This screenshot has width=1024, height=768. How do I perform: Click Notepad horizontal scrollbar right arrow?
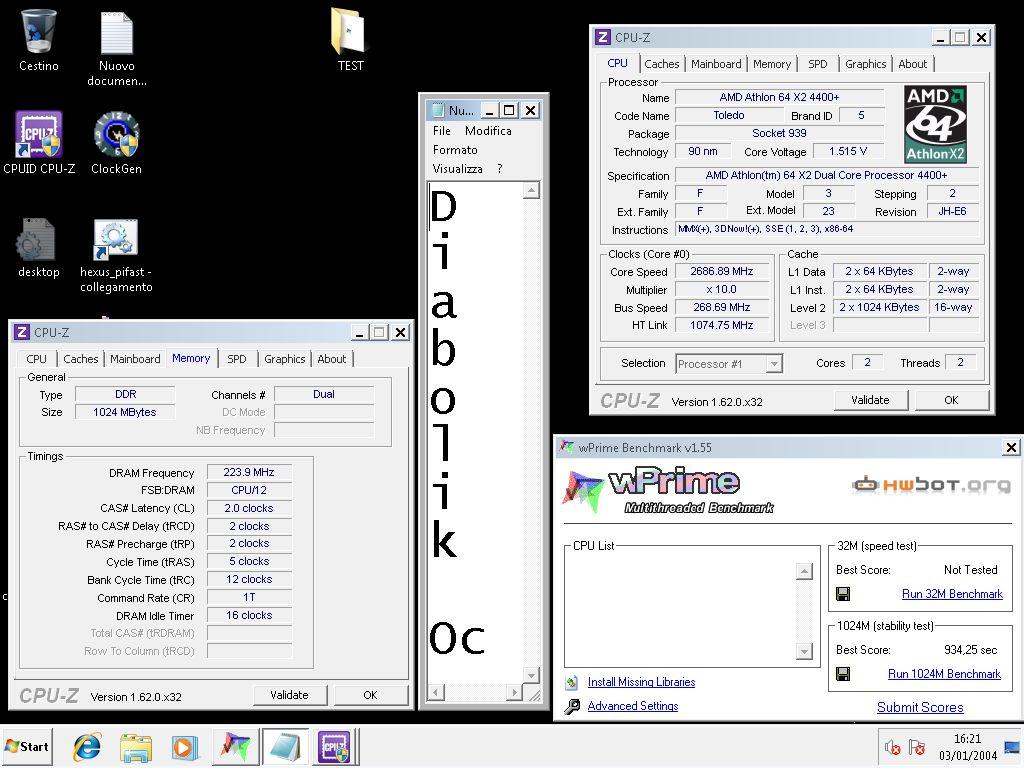coord(515,692)
